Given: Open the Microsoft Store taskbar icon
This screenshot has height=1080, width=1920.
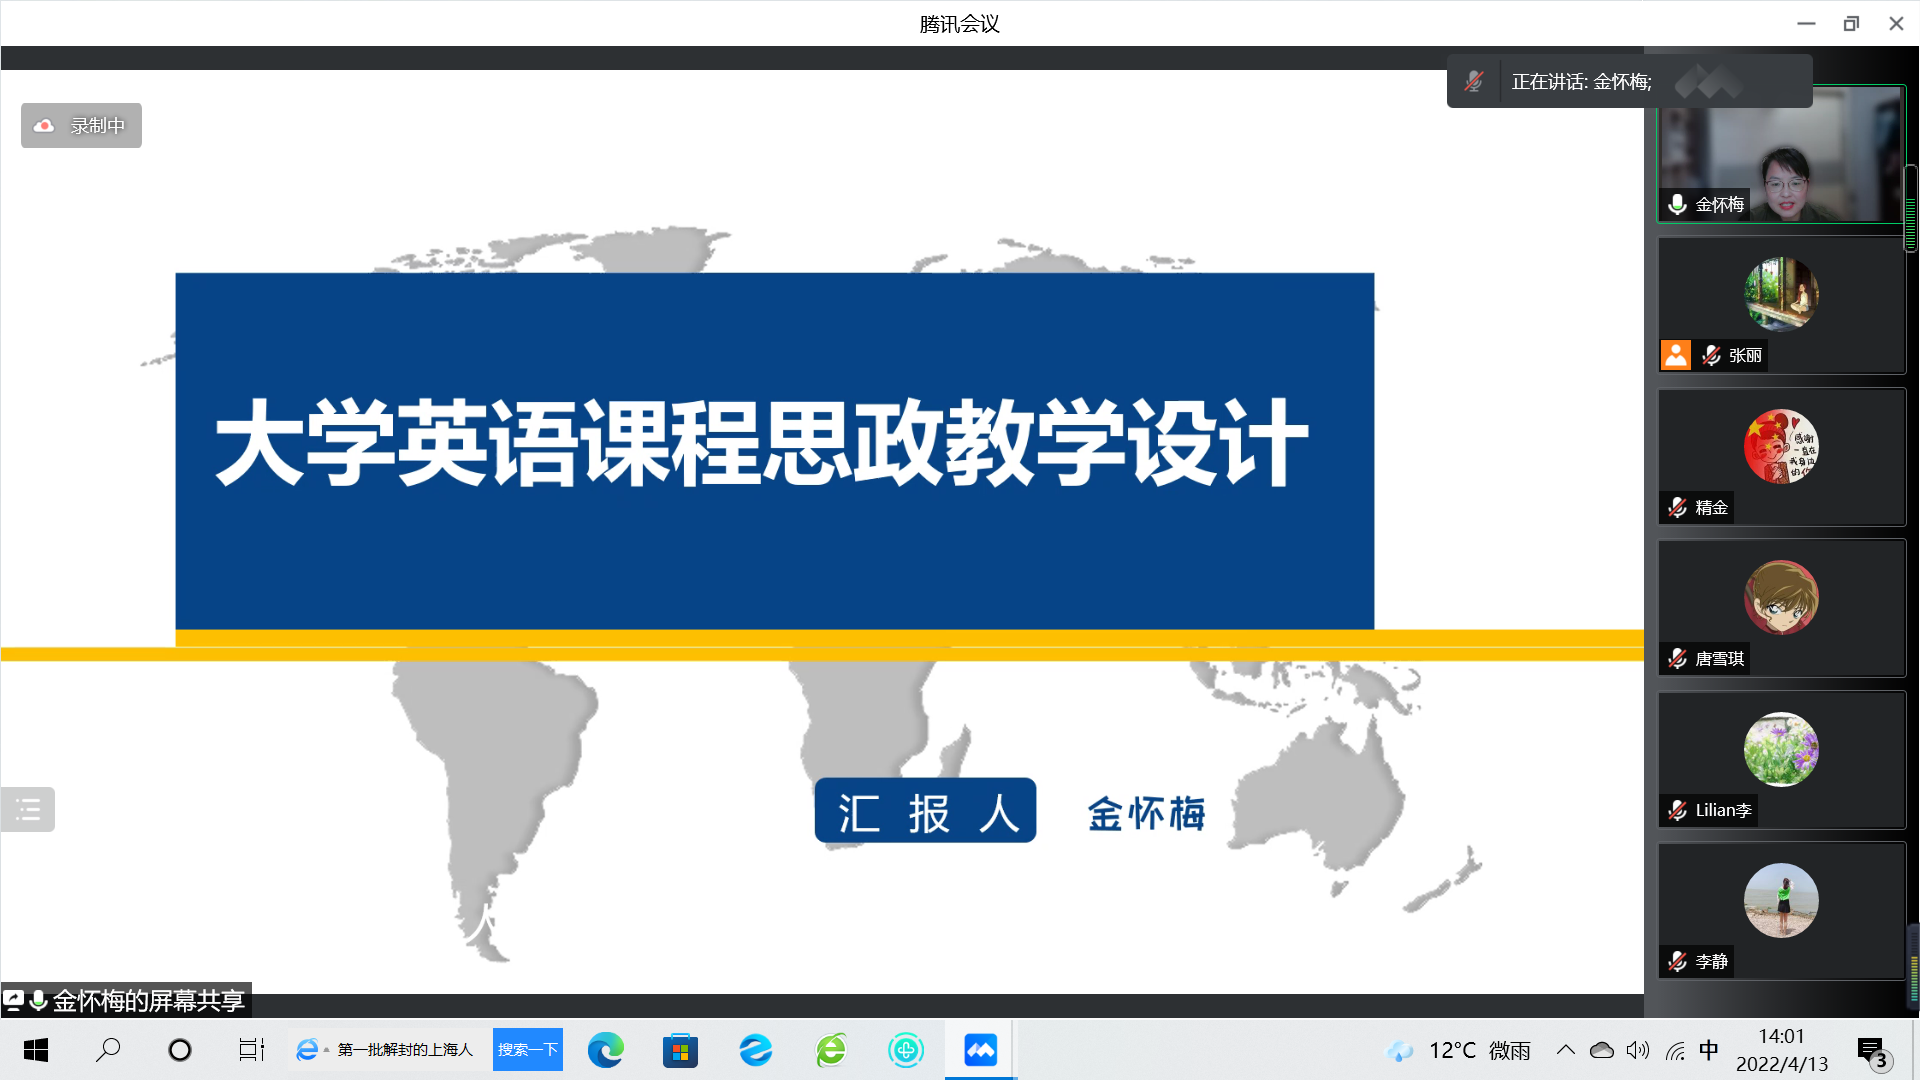Looking at the screenshot, I should (680, 1050).
